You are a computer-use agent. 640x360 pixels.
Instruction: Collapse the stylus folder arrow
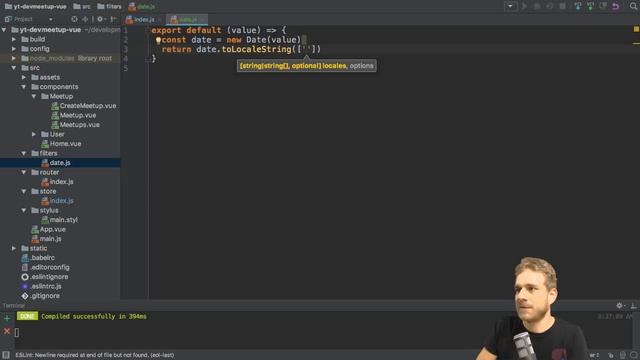tap(24, 210)
